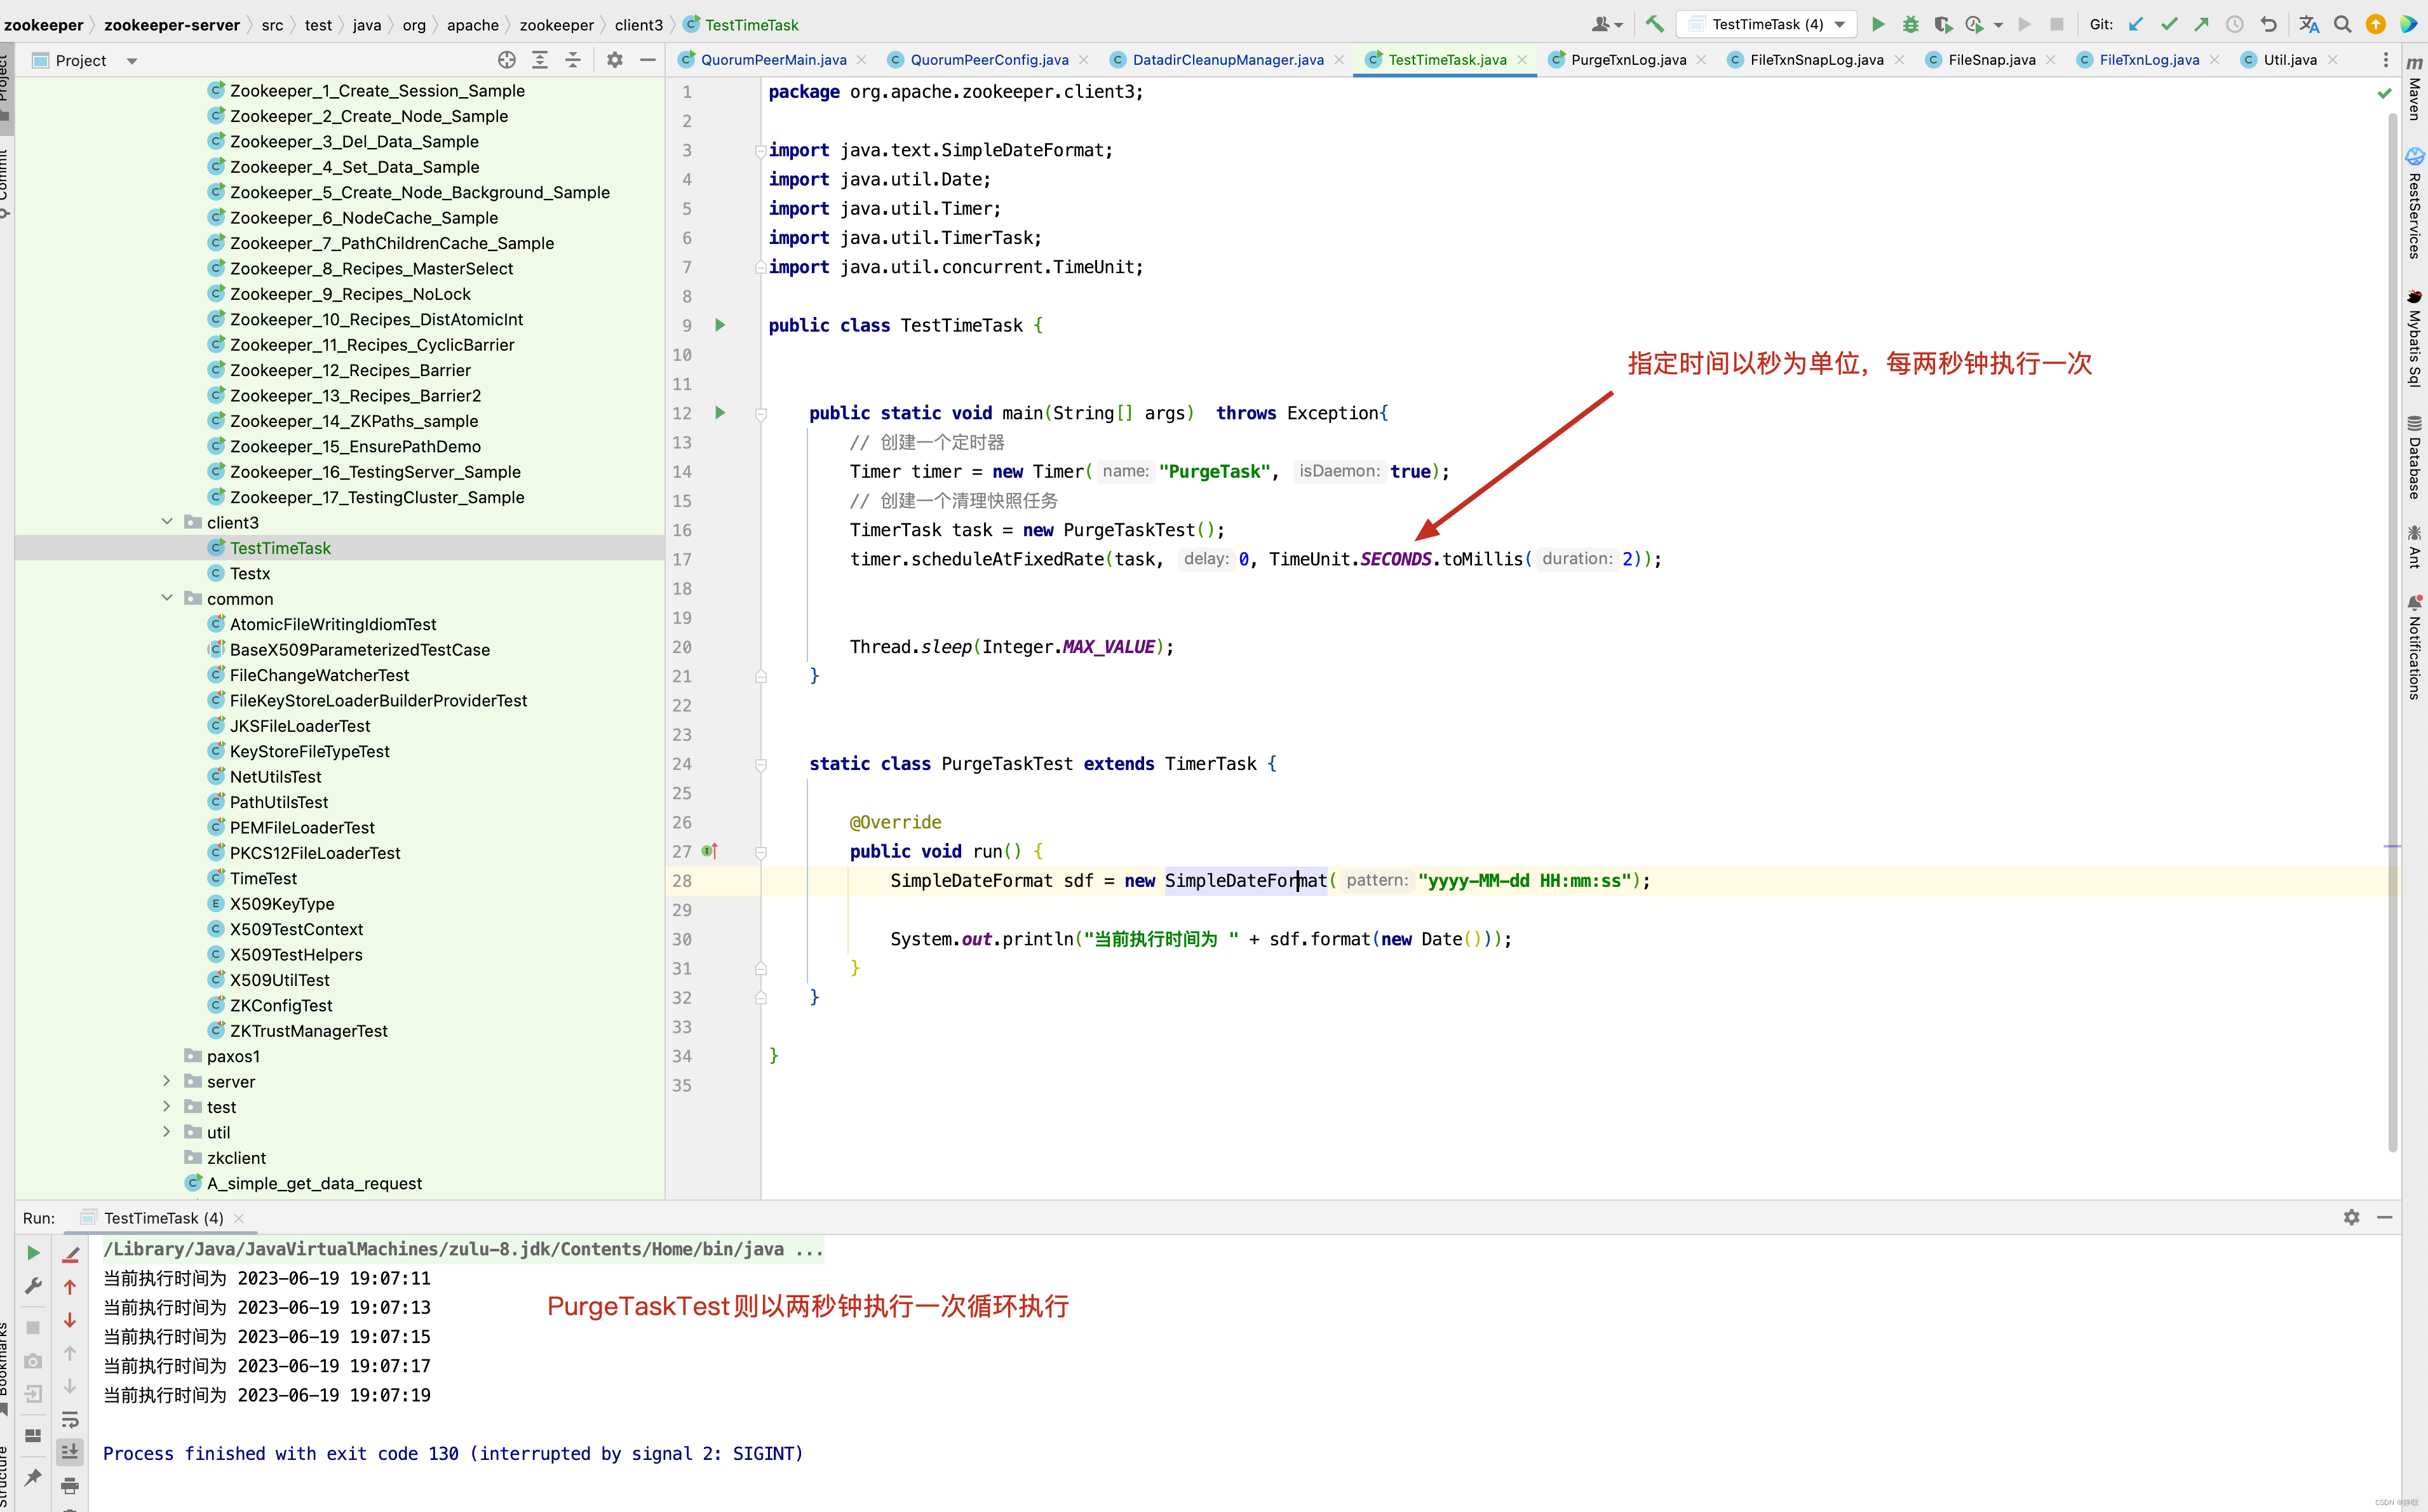
Task: Pin the Run tab with pin icon
Action: (x=33, y=1477)
